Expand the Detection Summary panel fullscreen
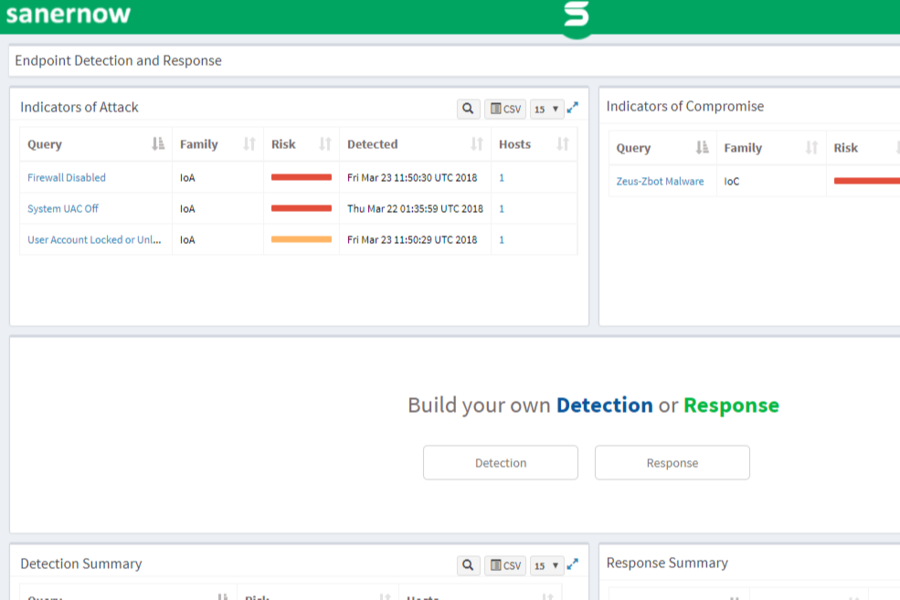Image resolution: width=900 pixels, height=600 pixels. (572, 564)
